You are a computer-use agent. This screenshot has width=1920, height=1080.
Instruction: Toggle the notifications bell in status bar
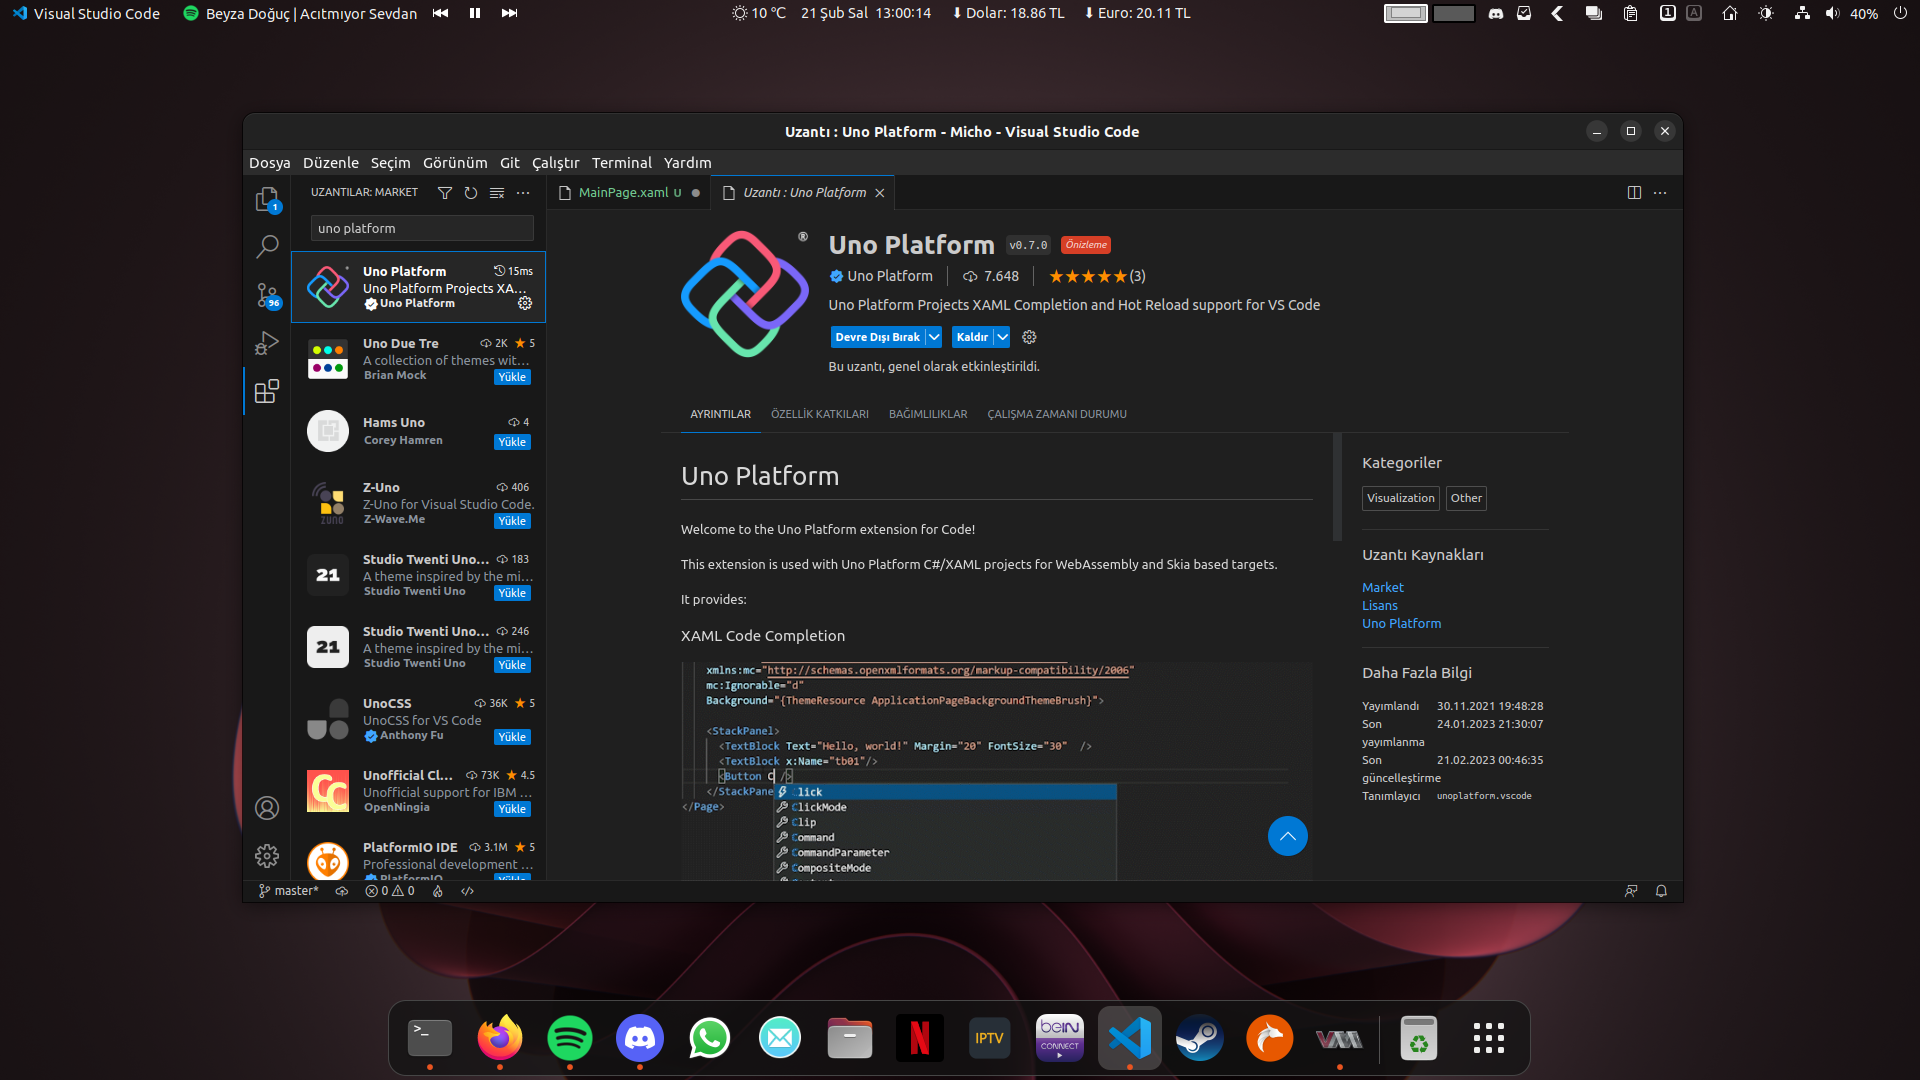click(1660, 890)
